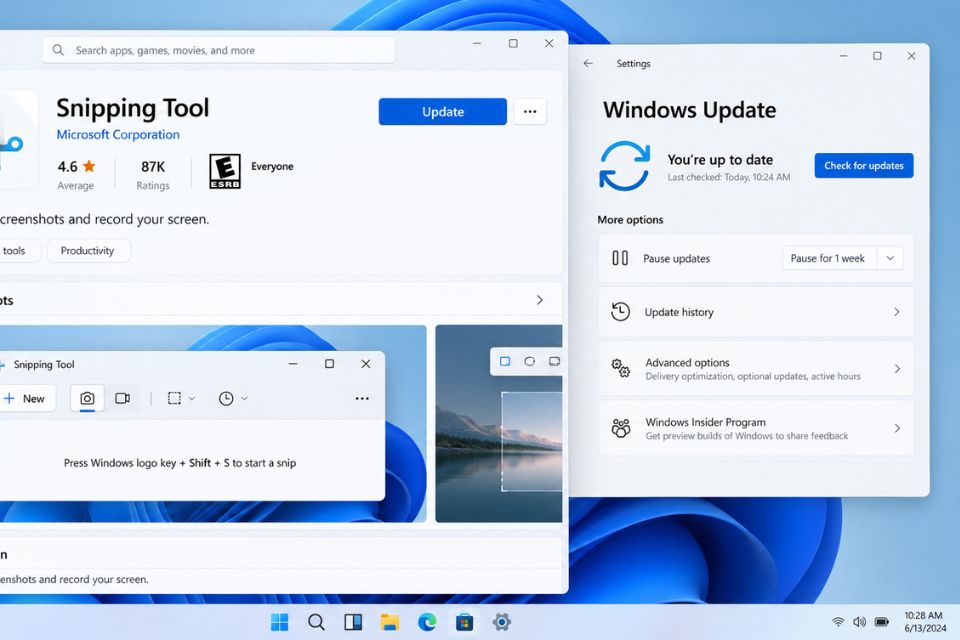Switch to Microsoft Store taskbar icon

point(464,622)
